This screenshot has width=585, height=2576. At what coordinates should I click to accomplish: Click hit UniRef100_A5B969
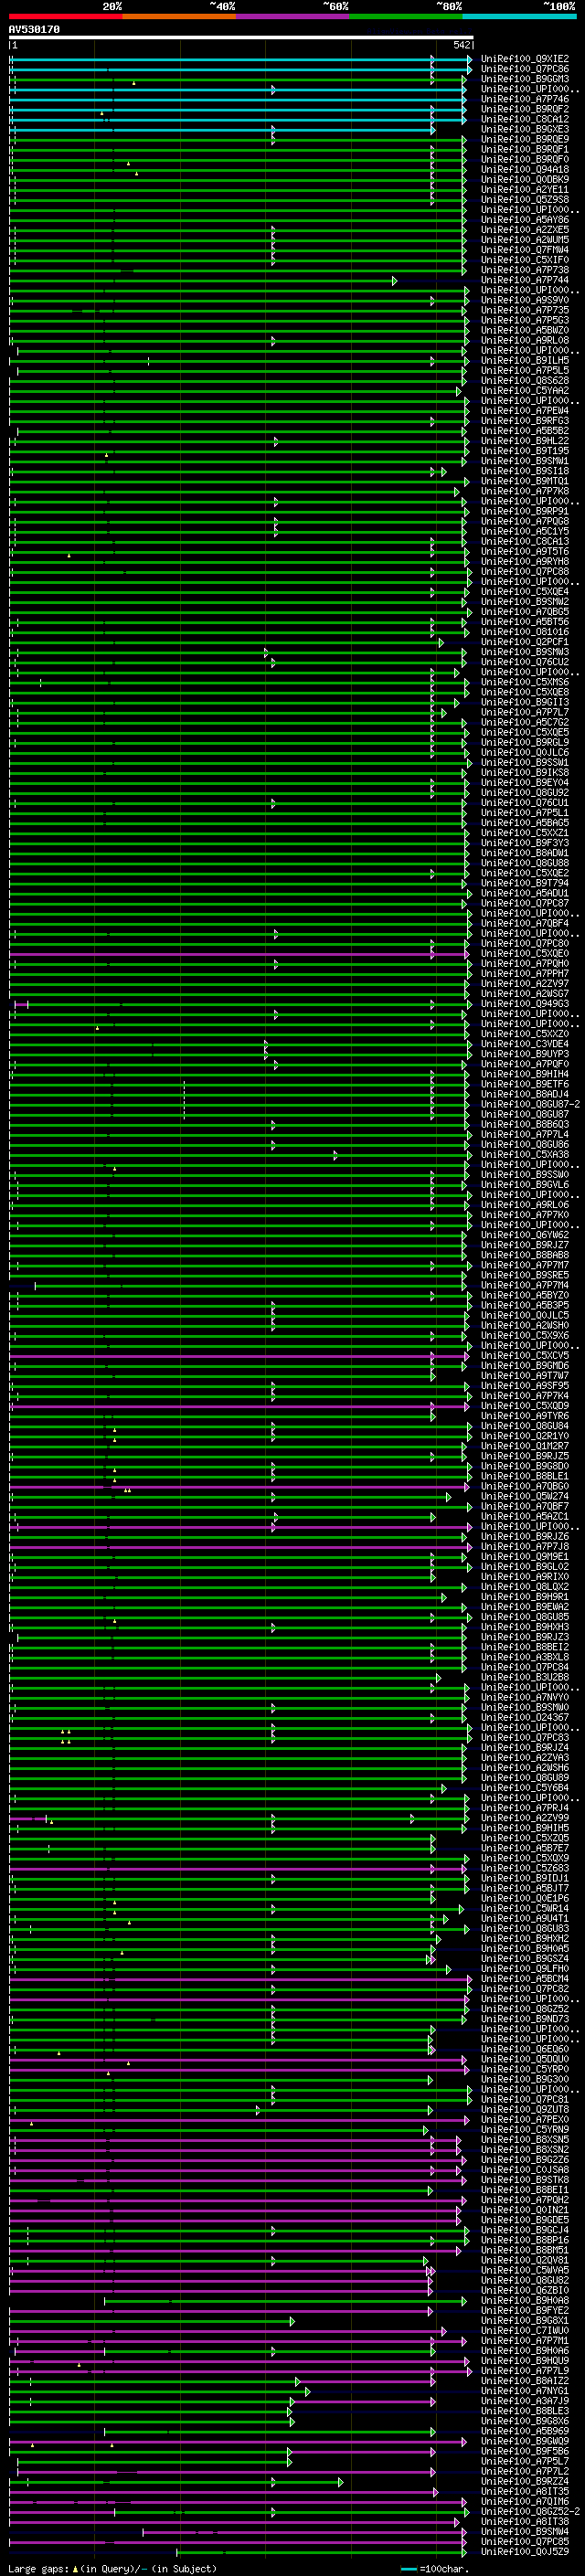(x=525, y=2431)
